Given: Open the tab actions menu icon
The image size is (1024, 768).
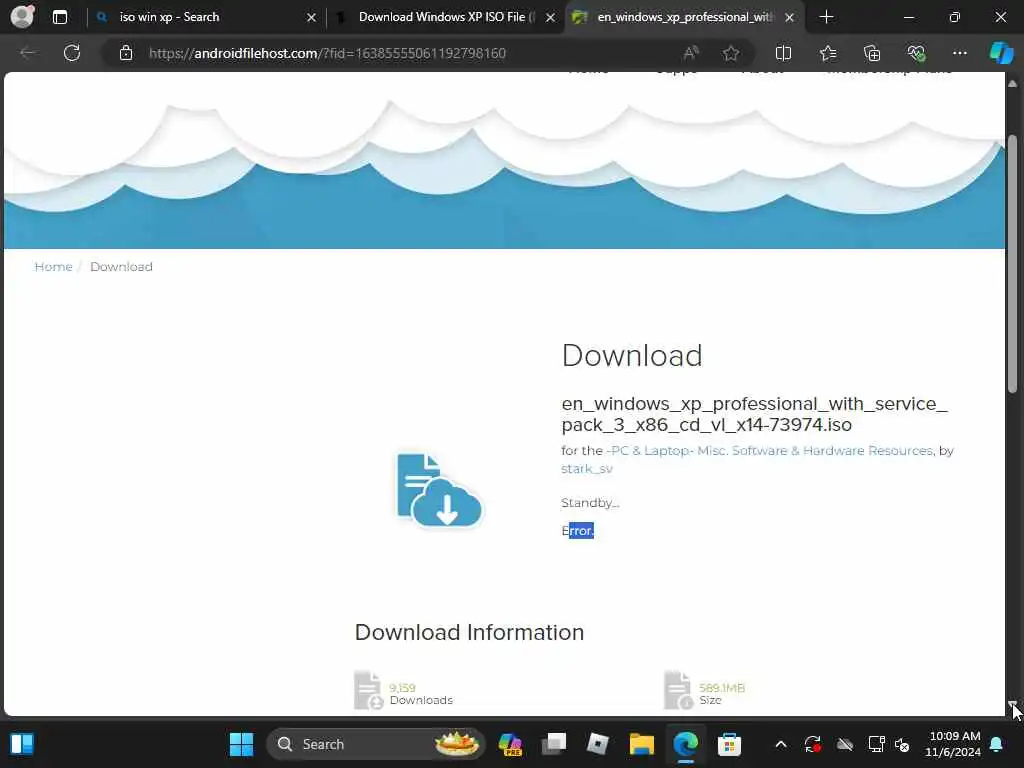Looking at the screenshot, I should (59, 17).
